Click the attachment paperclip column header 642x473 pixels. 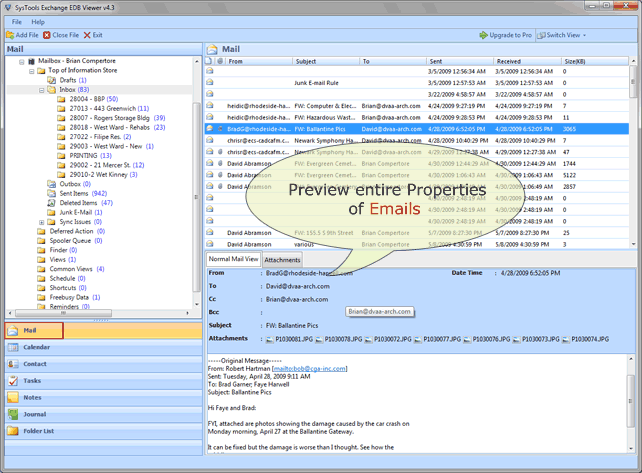[x=220, y=61]
